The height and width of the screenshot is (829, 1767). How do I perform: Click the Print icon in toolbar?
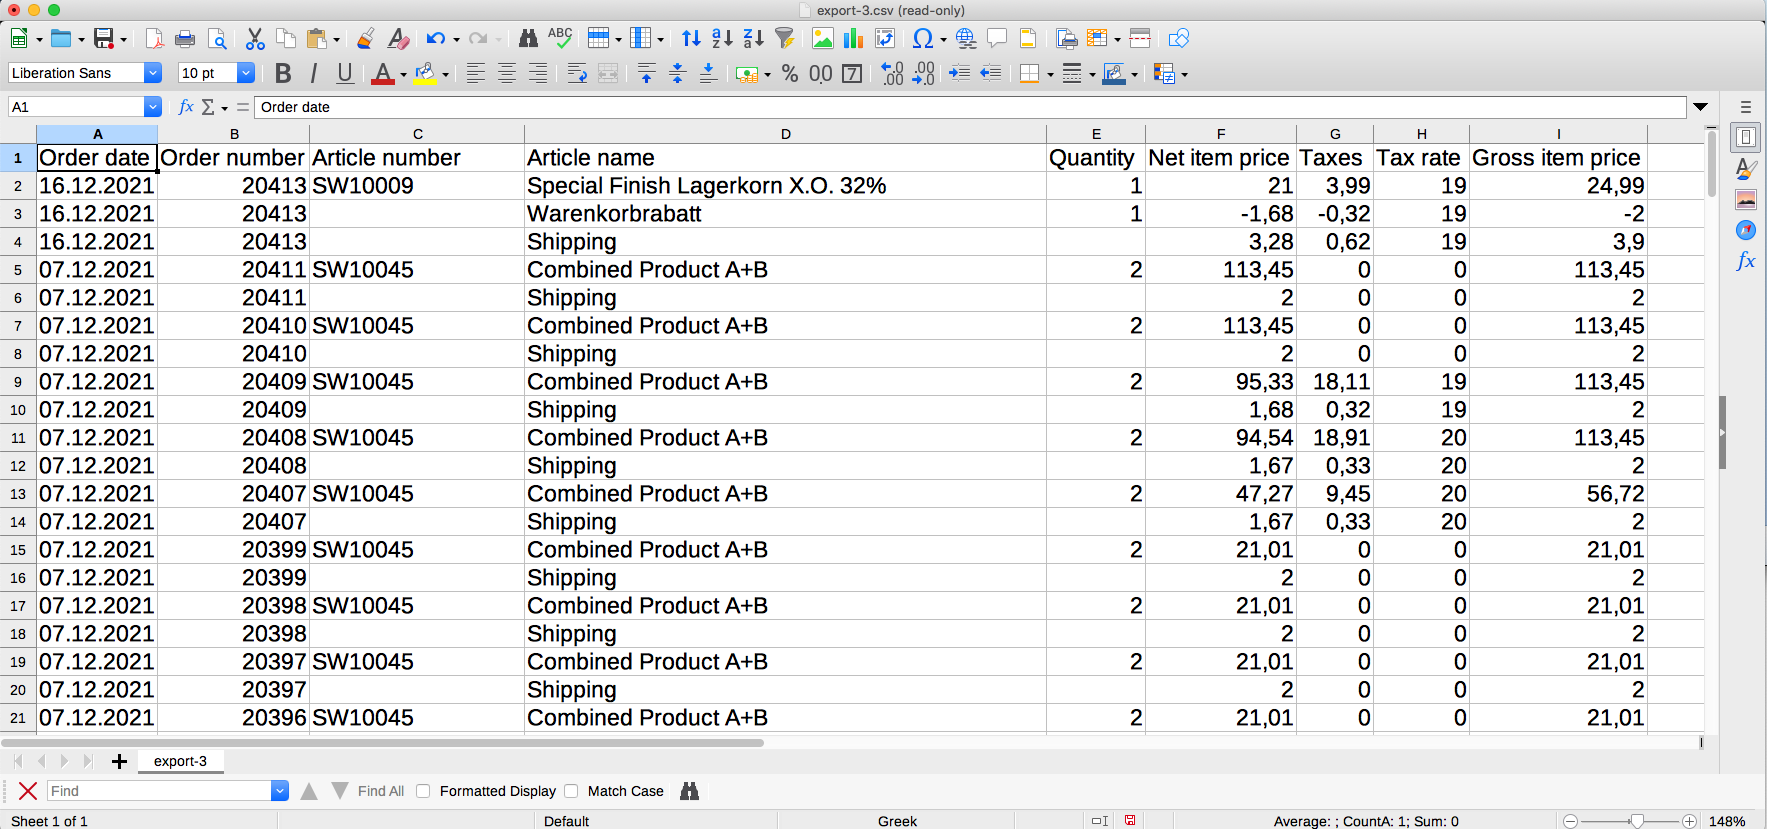[x=185, y=39]
